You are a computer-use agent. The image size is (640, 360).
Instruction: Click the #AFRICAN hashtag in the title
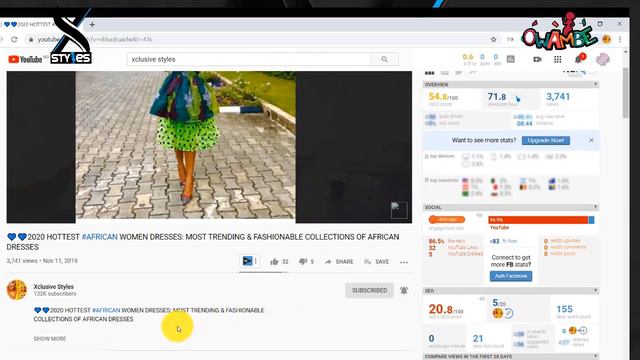click(99, 237)
